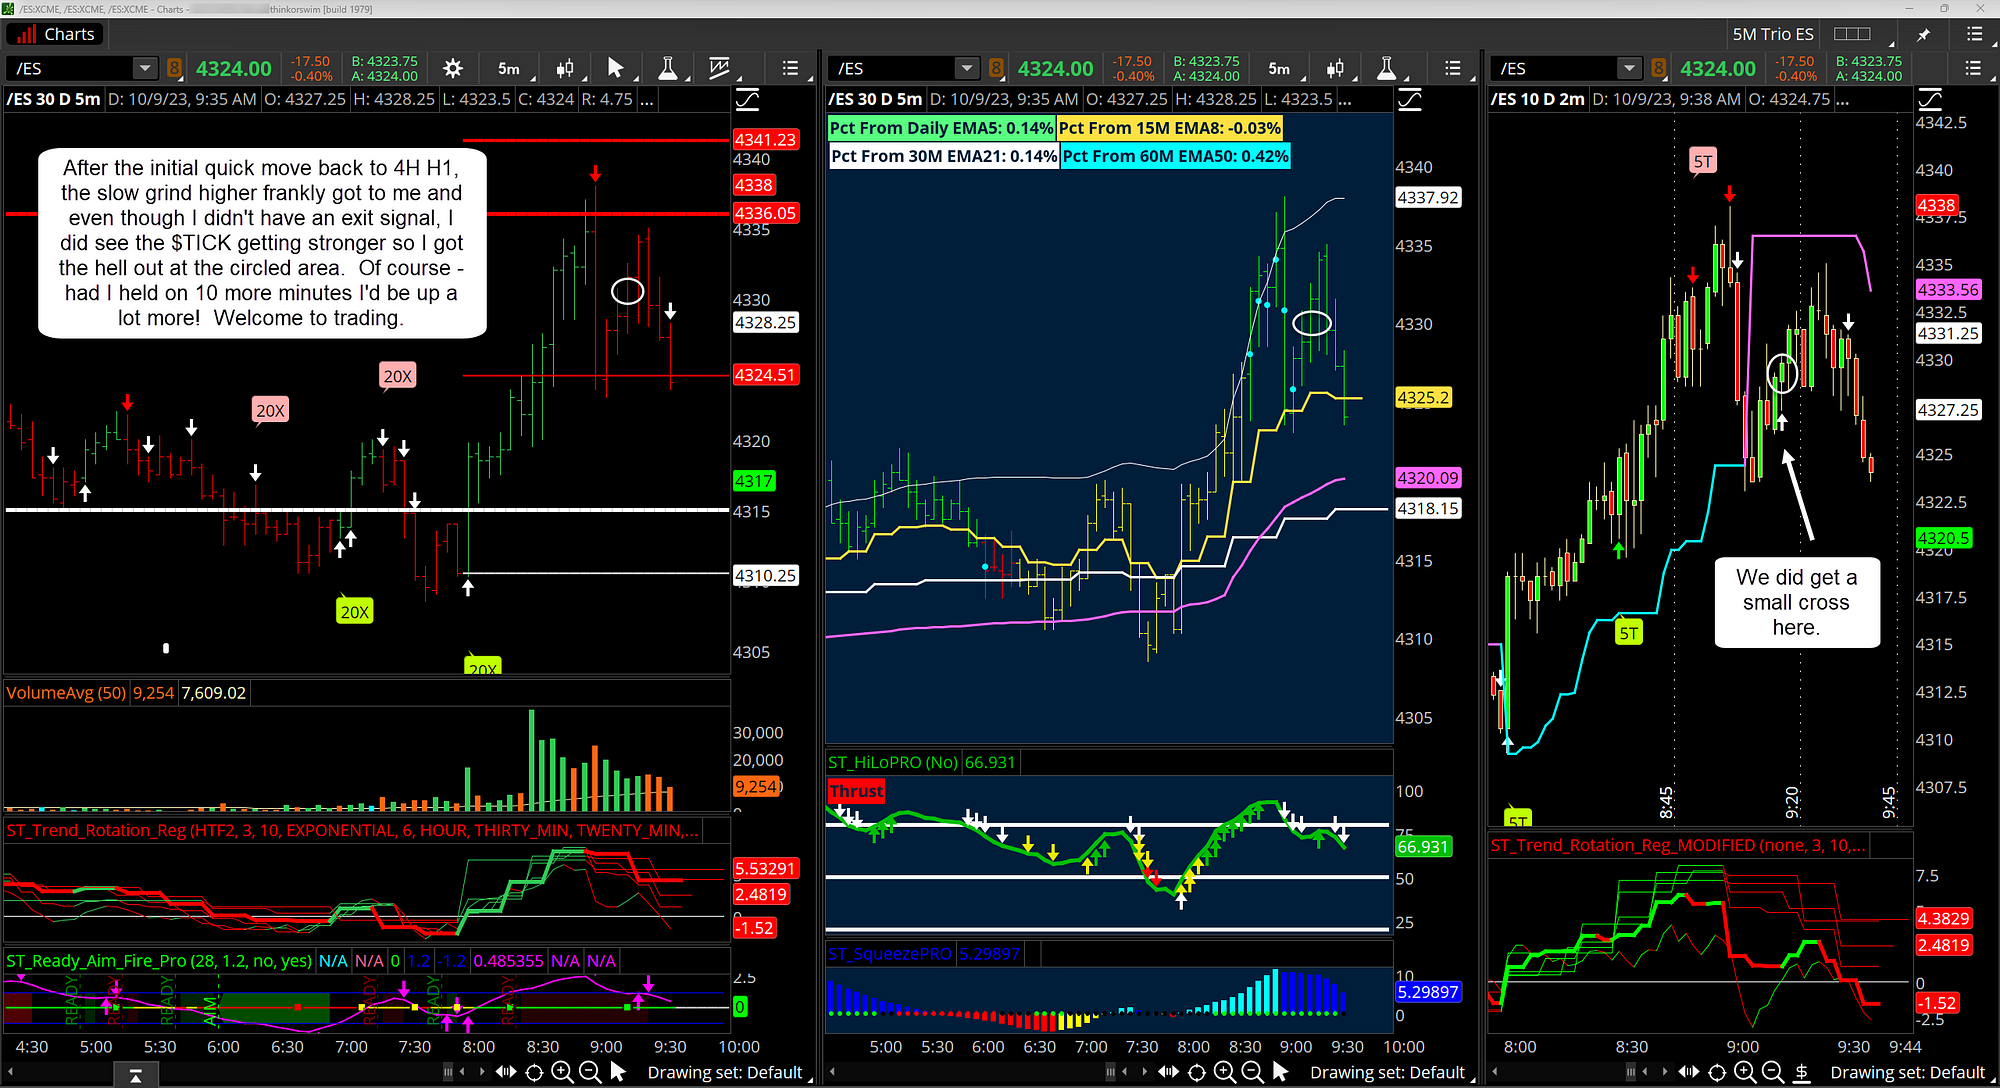Expand the /ES symbol dropdown in left chart
Viewport: 2000px width, 1088px height.
(145, 68)
